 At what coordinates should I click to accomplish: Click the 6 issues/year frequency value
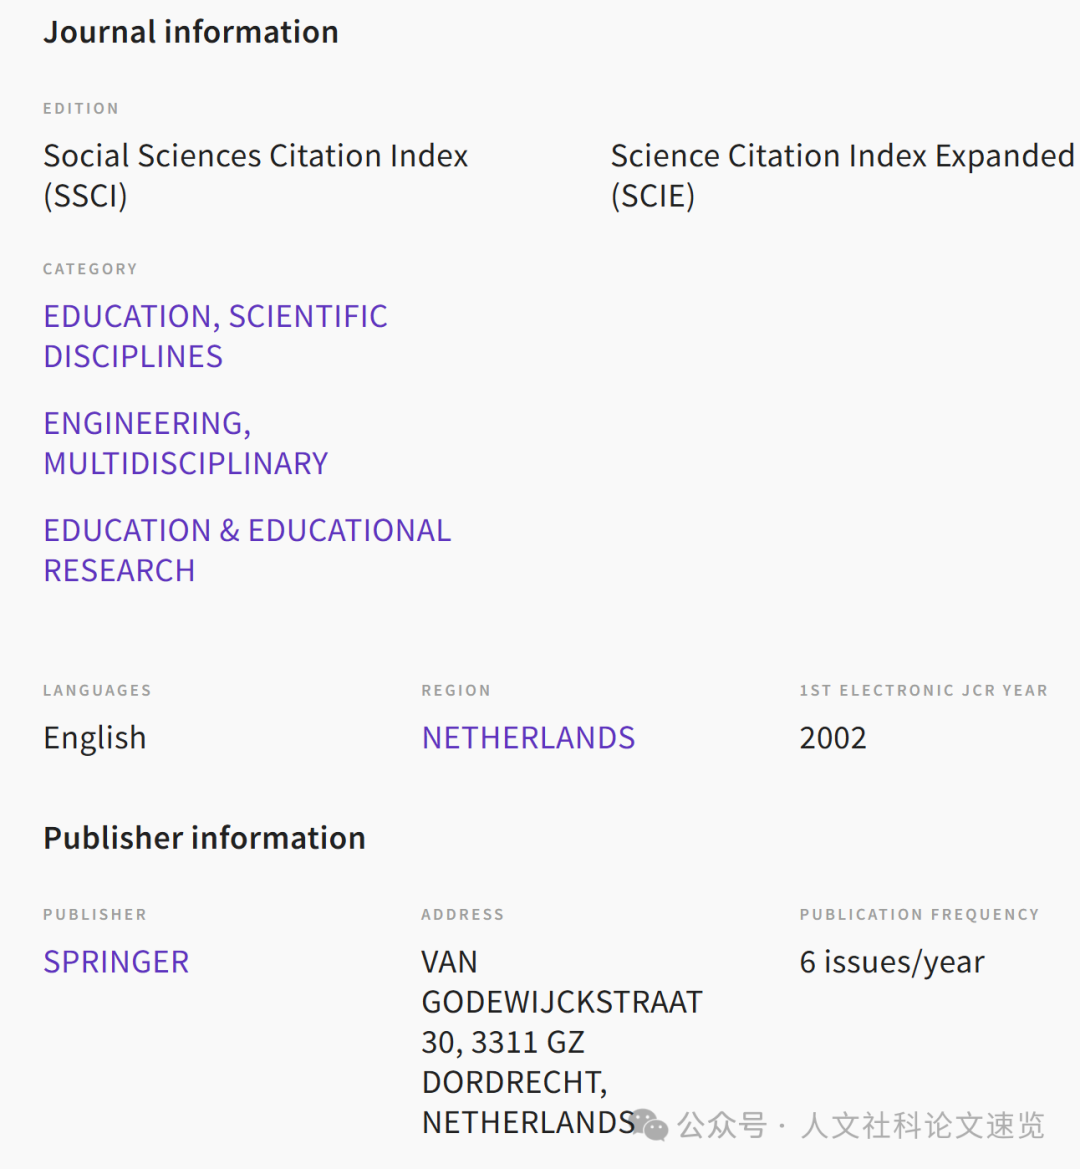point(892,962)
